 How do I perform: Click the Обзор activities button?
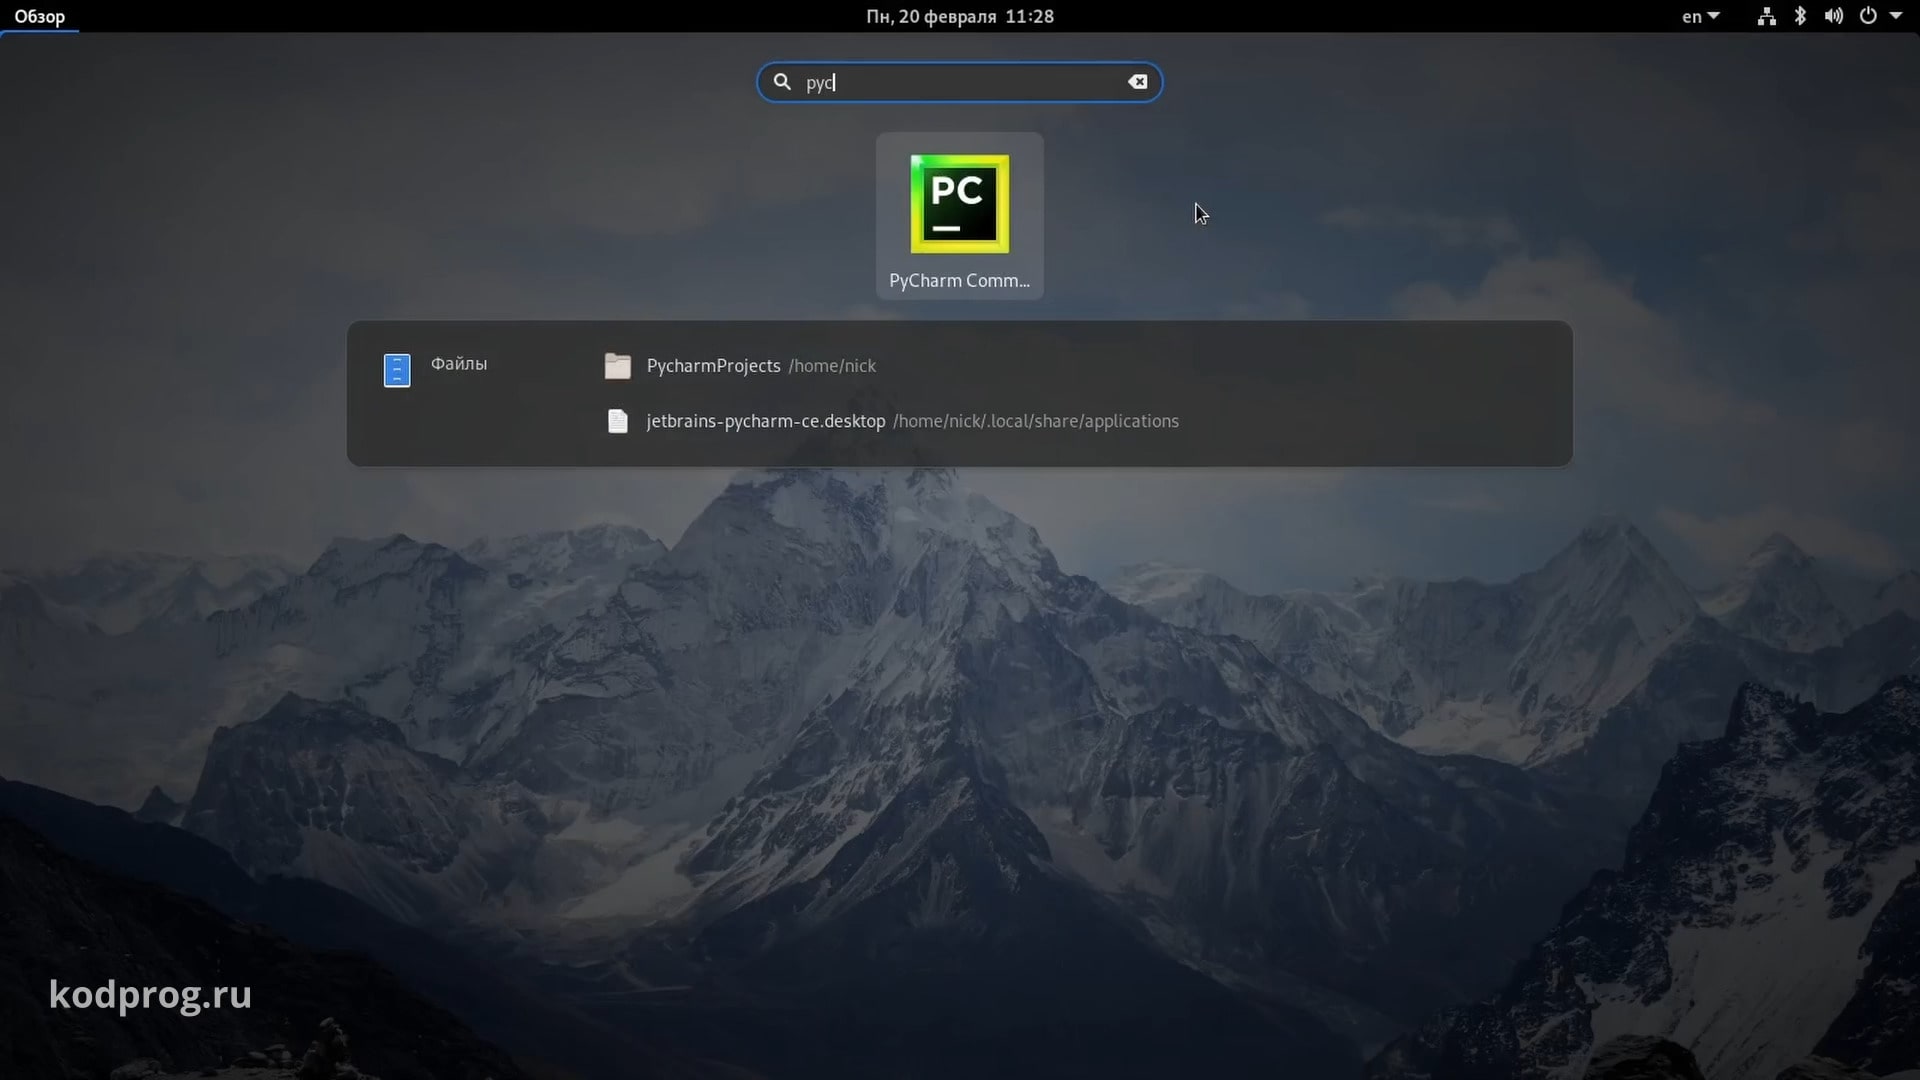(39, 16)
